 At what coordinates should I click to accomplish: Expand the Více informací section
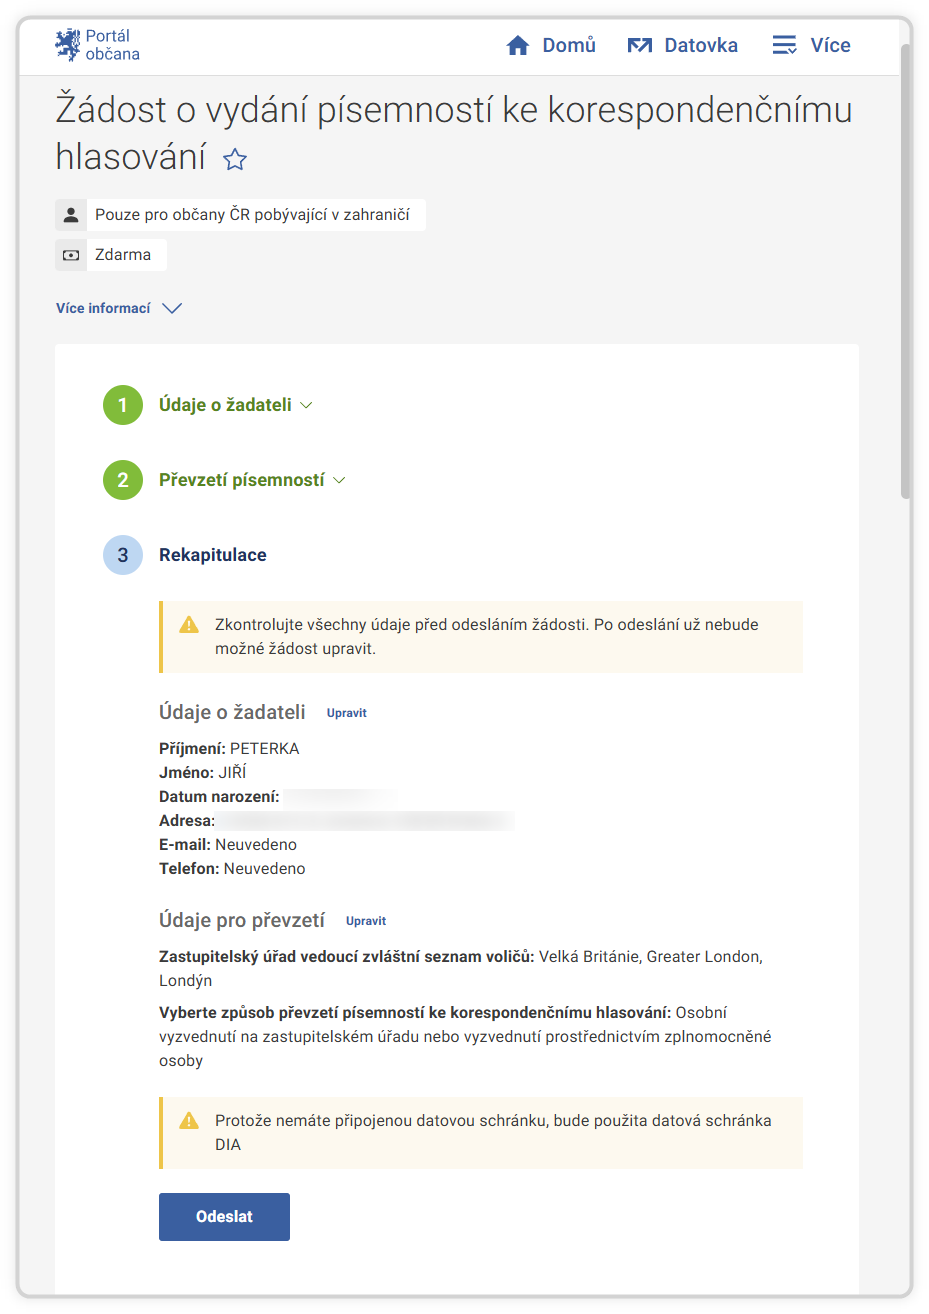click(118, 308)
